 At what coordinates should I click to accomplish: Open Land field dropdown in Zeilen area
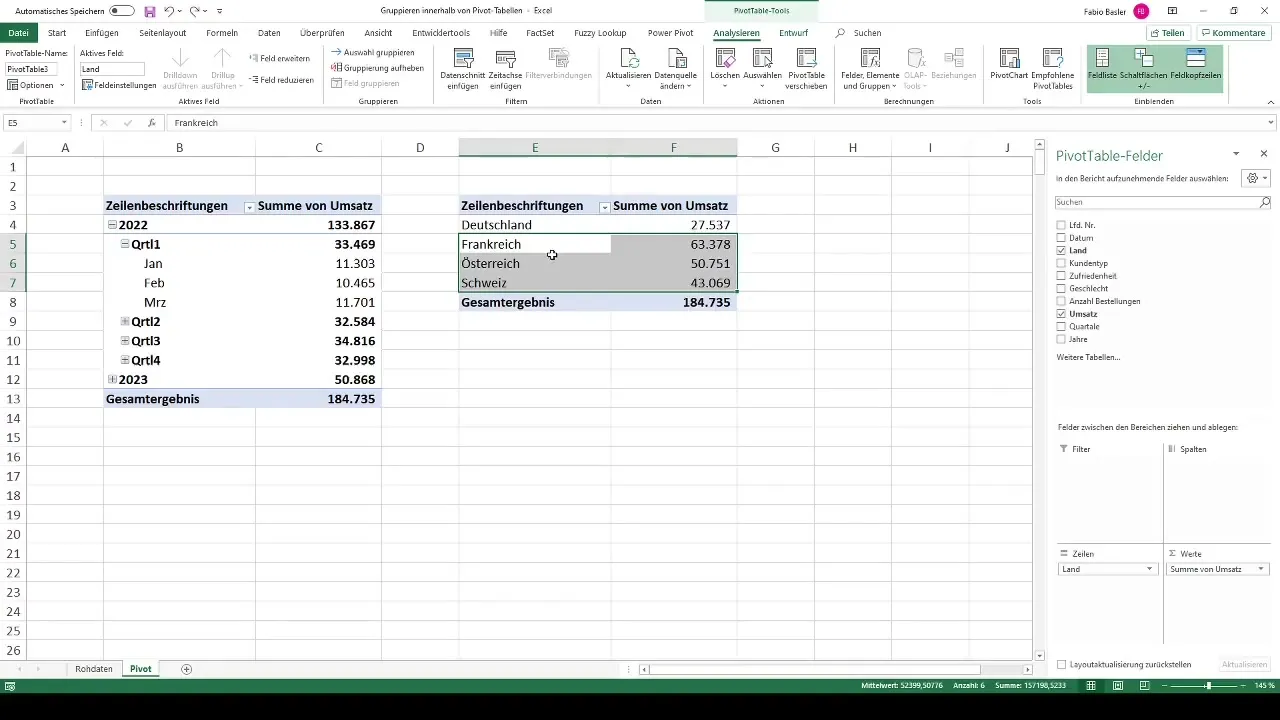coord(1150,569)
